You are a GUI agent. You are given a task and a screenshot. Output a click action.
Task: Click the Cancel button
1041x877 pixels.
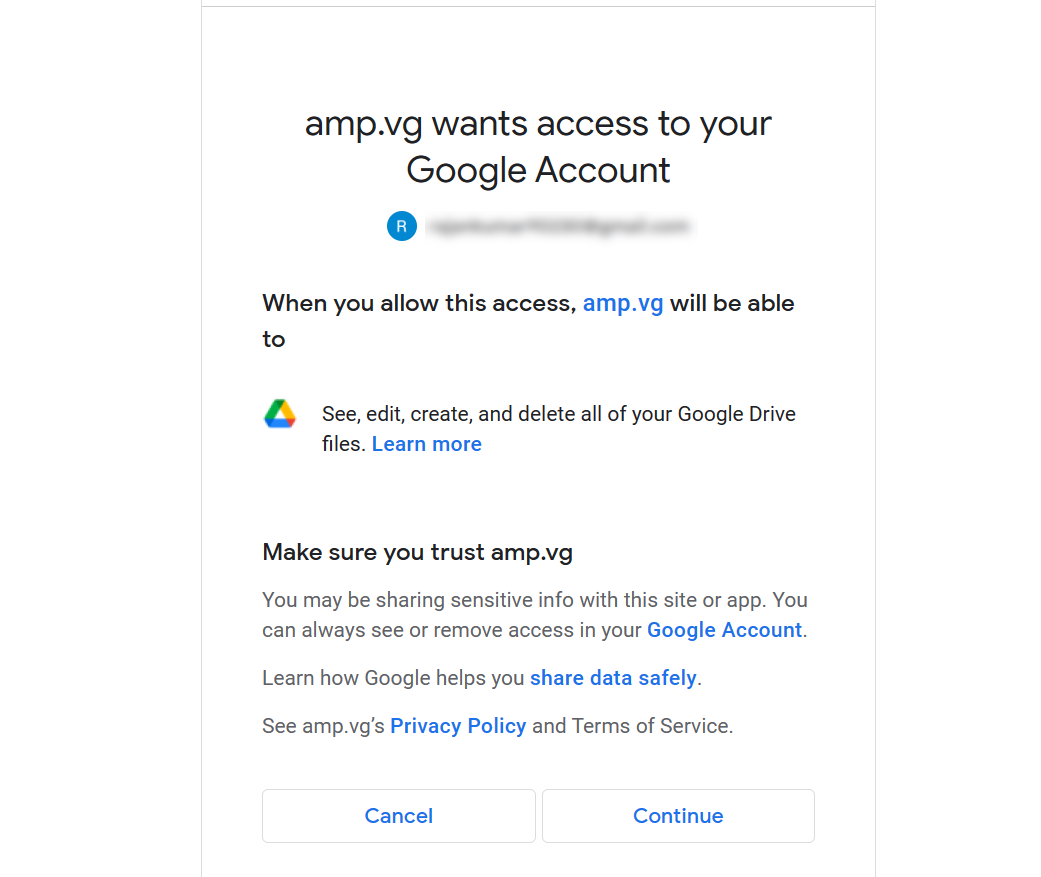(x=398, y=816)
